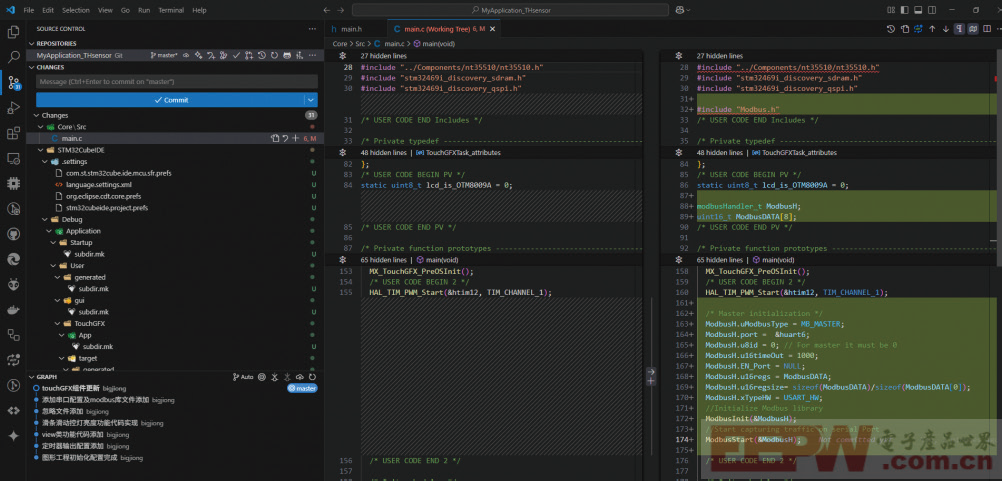Open the Remote Explorer view
The image size is (1002, 481).
point(13,158)
